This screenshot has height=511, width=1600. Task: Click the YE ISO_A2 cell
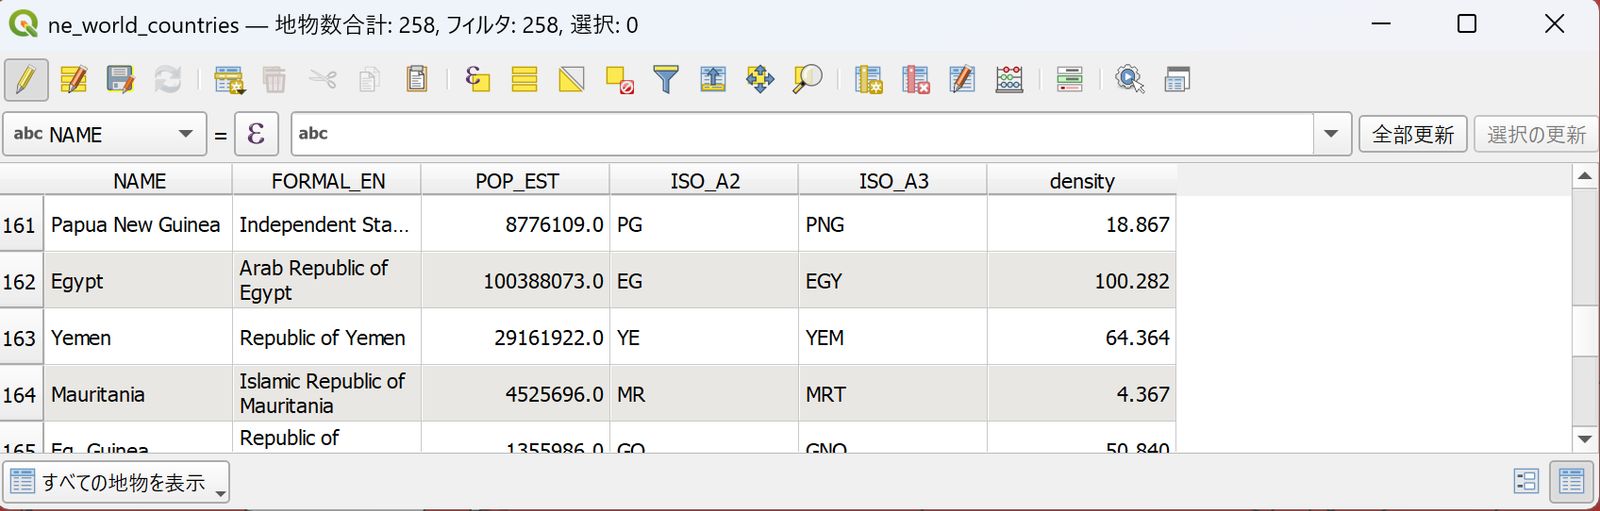pos(704,338)
